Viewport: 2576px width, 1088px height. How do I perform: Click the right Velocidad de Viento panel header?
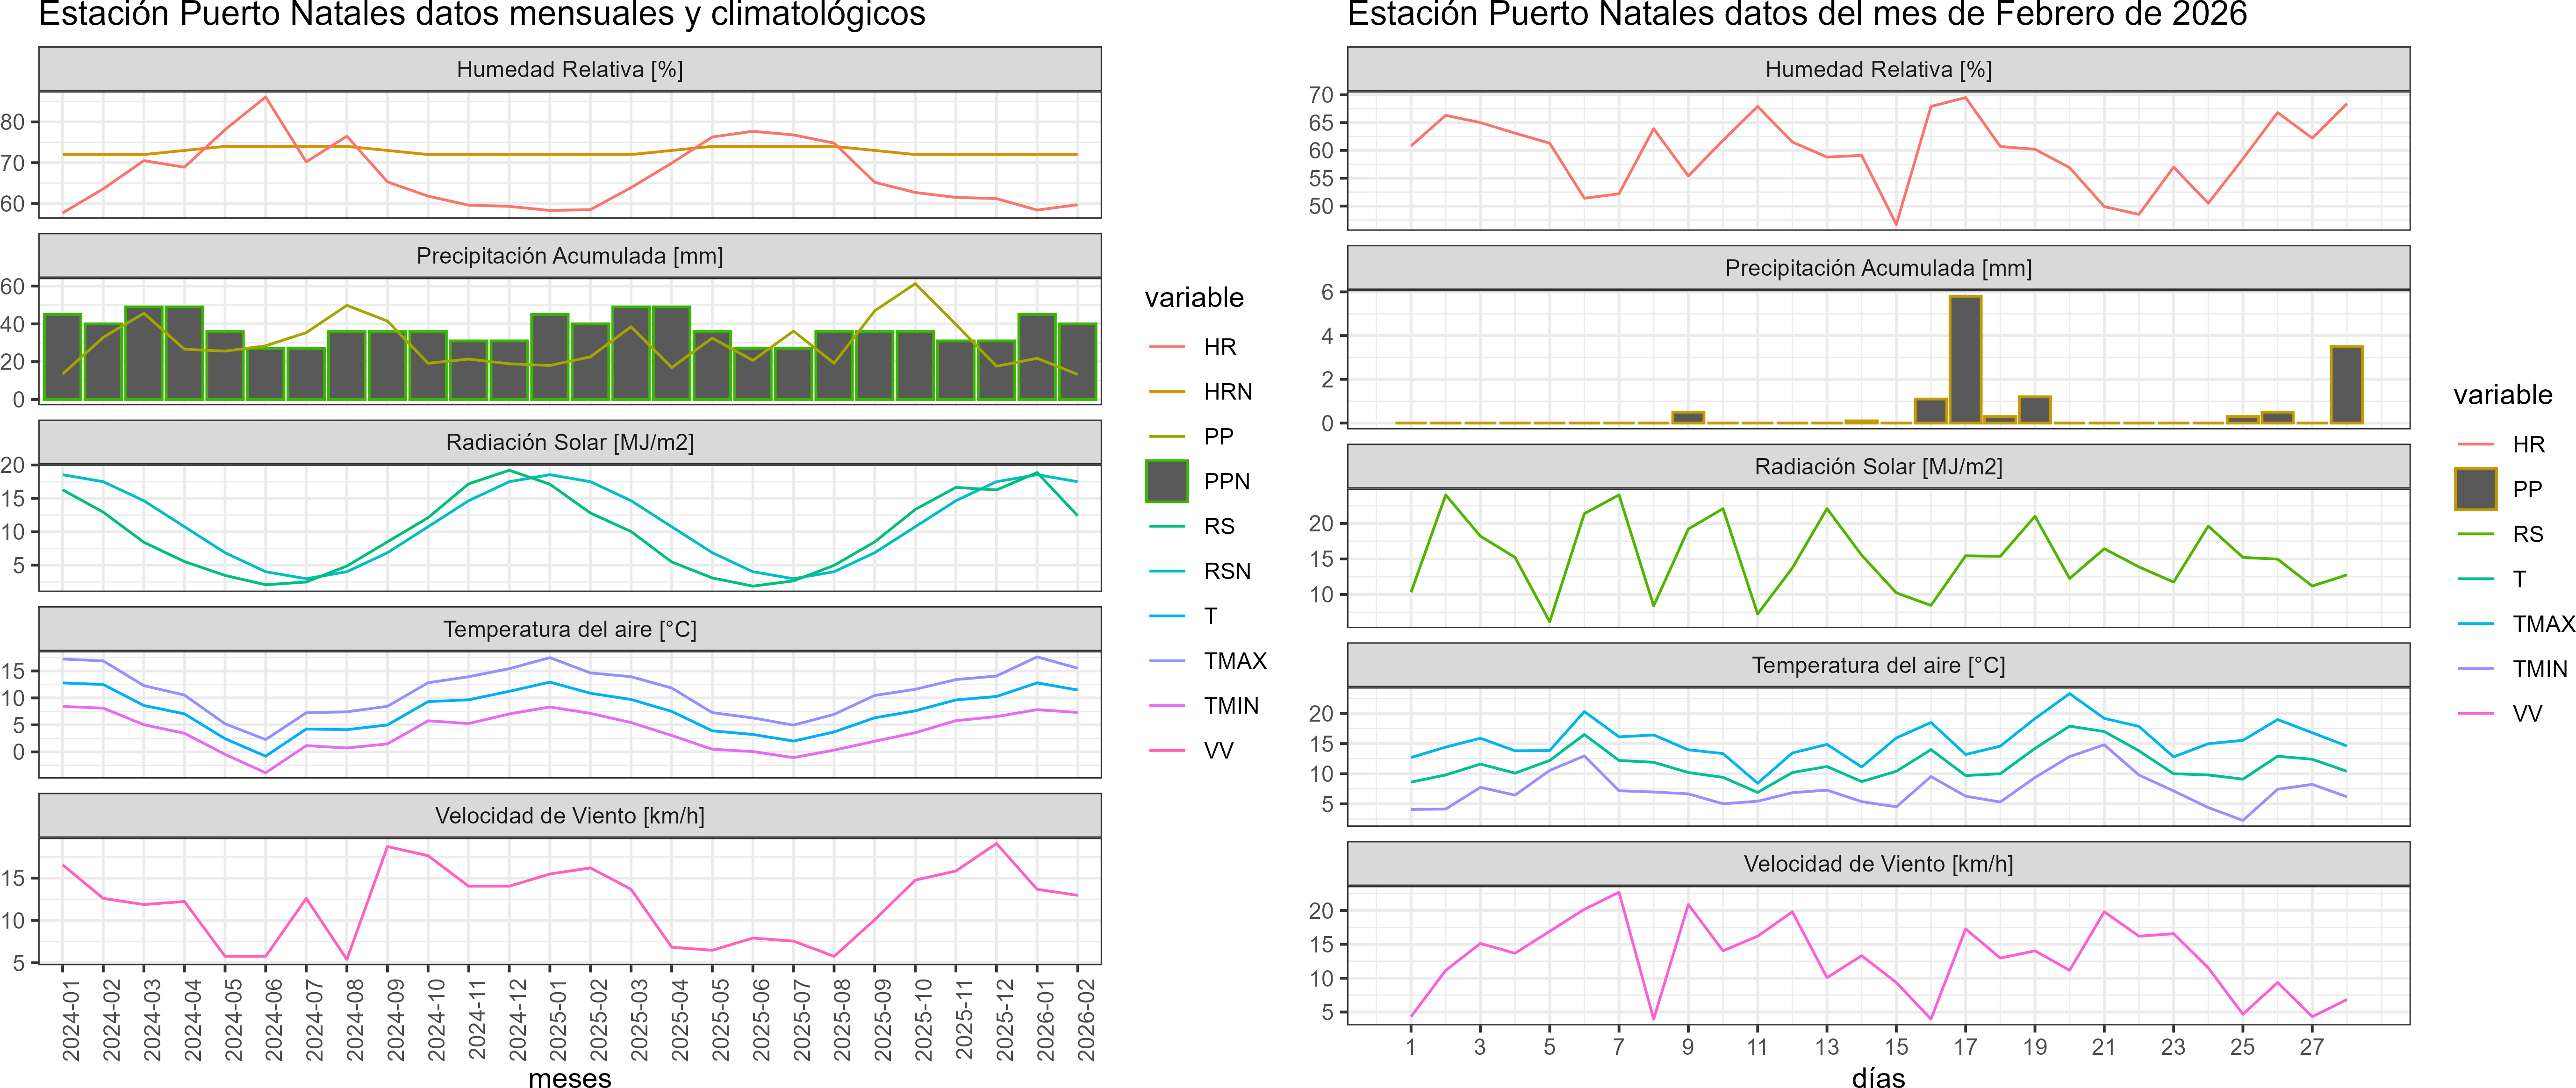pos(1877,864)
